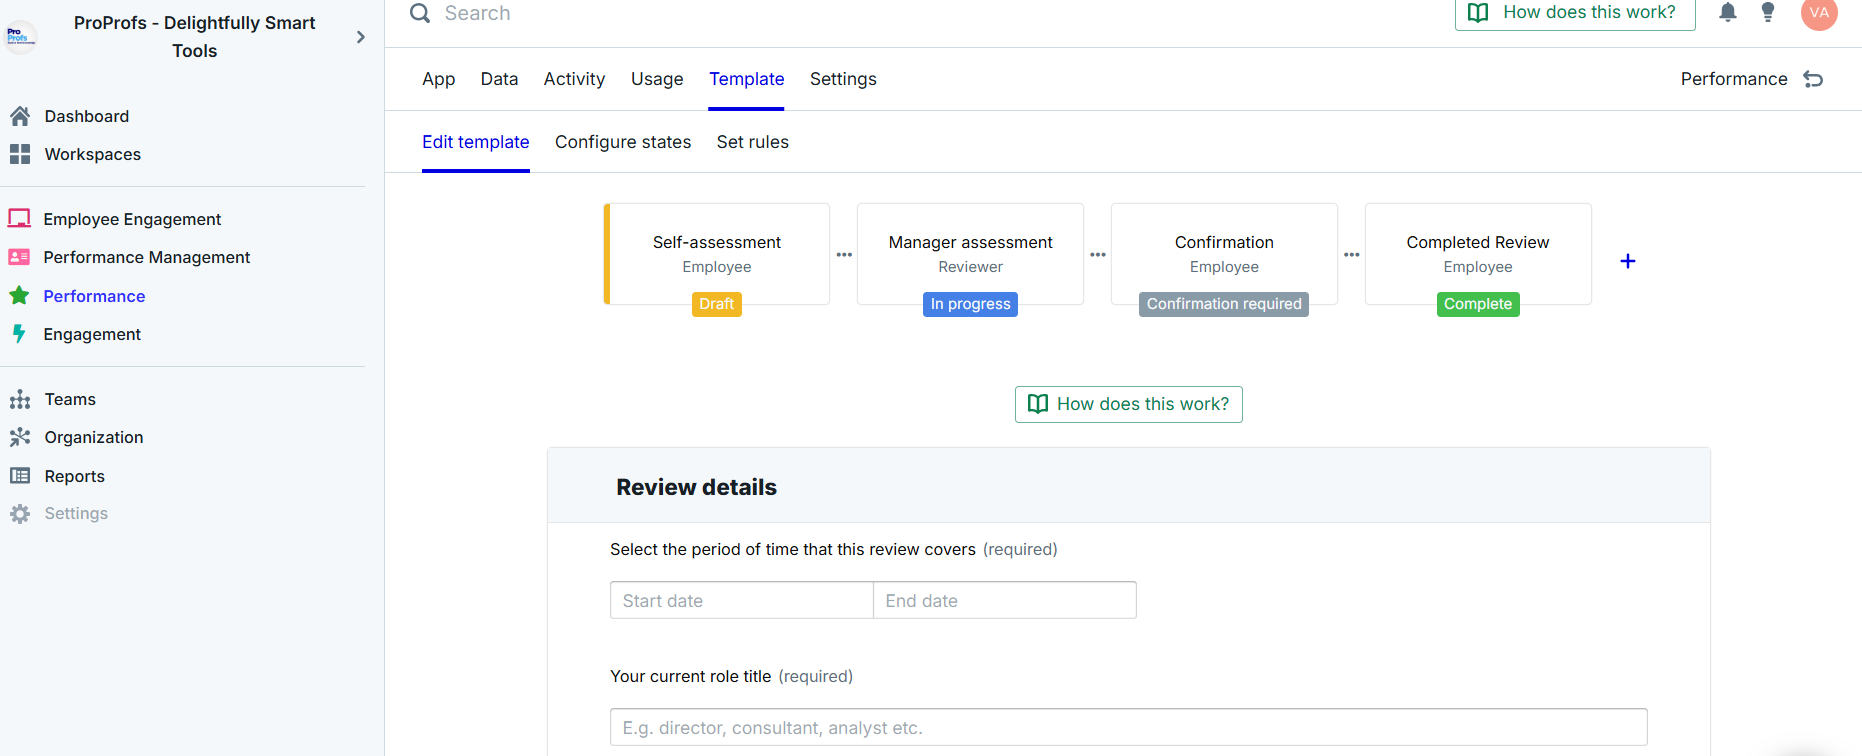Screen dimensions: 1862x756
Task: Click the Performance breadcrumb label
Action: 1734,79
